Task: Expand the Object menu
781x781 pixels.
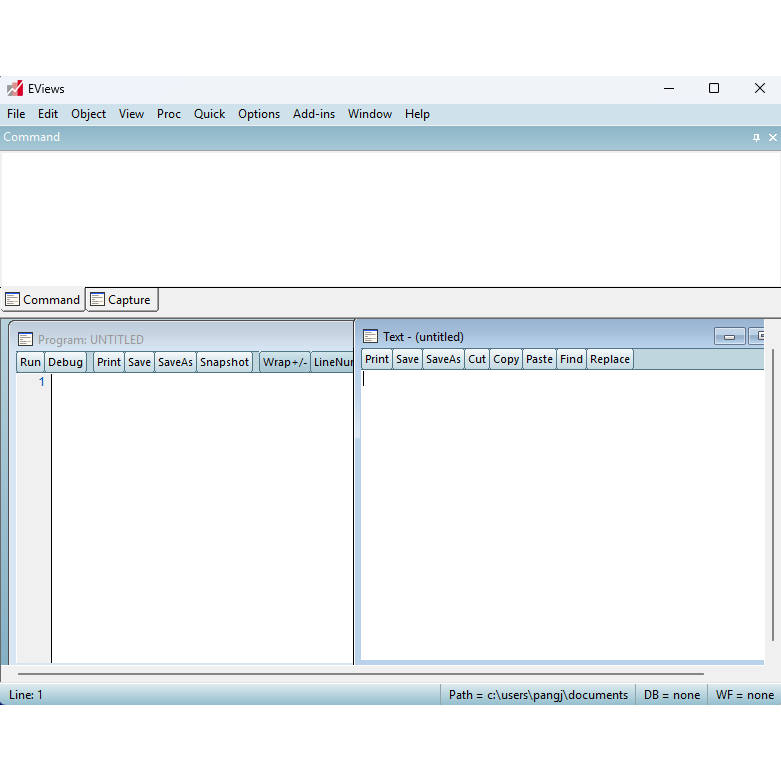Action: click(x=88, y=114)
